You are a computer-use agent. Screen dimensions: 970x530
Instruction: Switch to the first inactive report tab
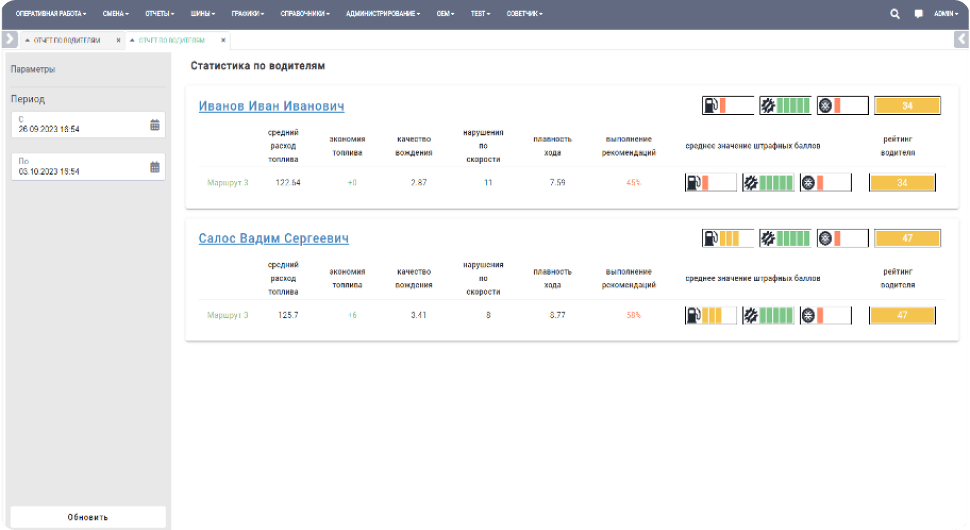pyautogui.click(x=66, y=41)
